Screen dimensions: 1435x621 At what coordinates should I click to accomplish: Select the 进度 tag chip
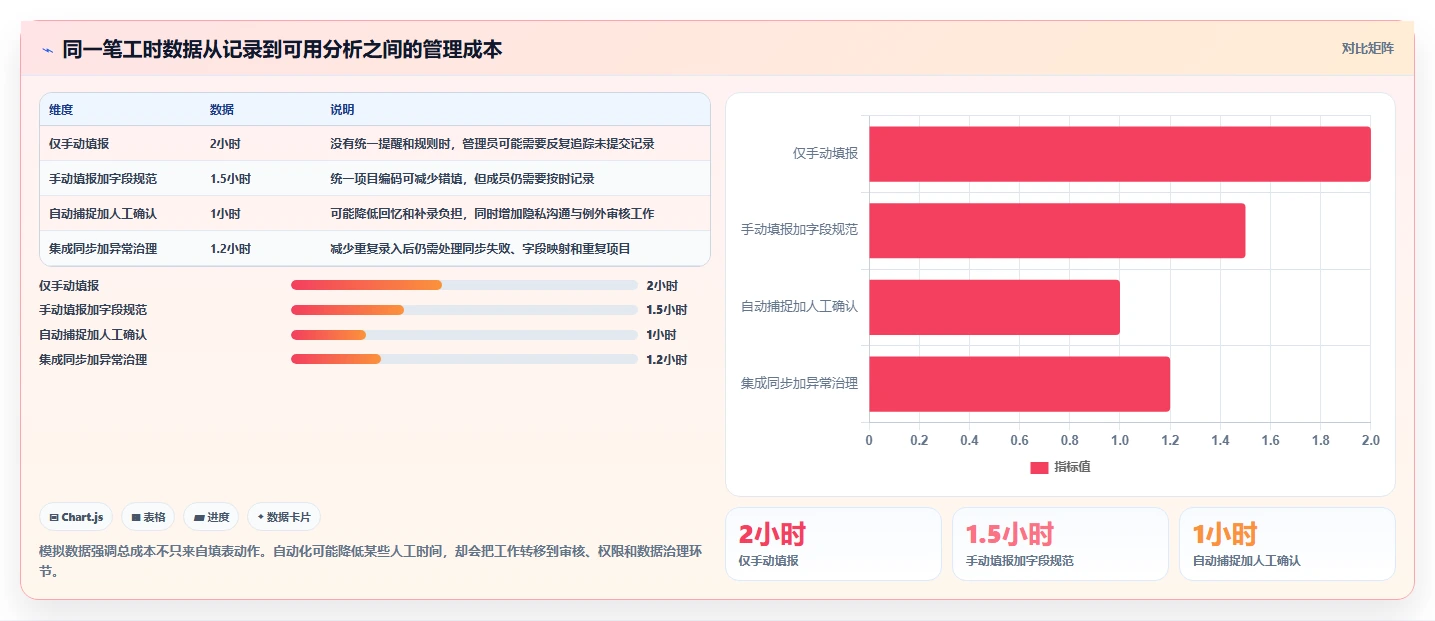tap(211, 517)
